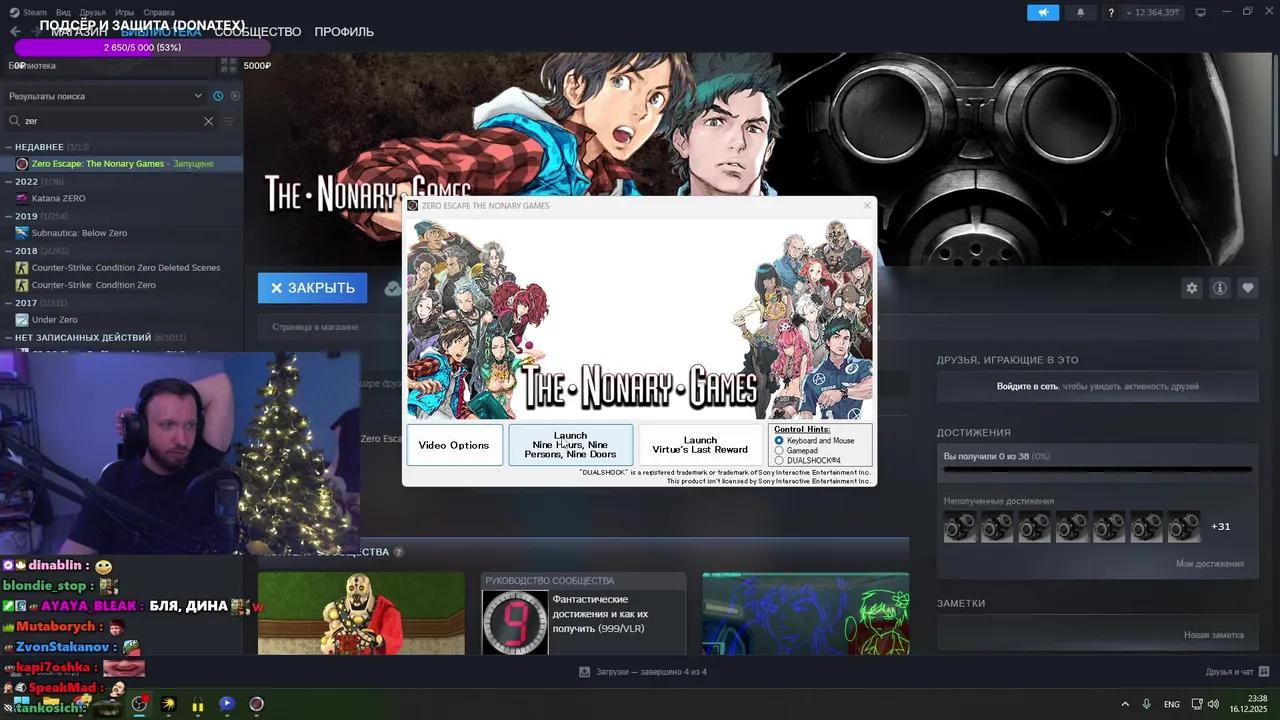Screen dimensions: 1280x720
Task: Toggle library grid view icon
Action: click(x=229, y=66)
